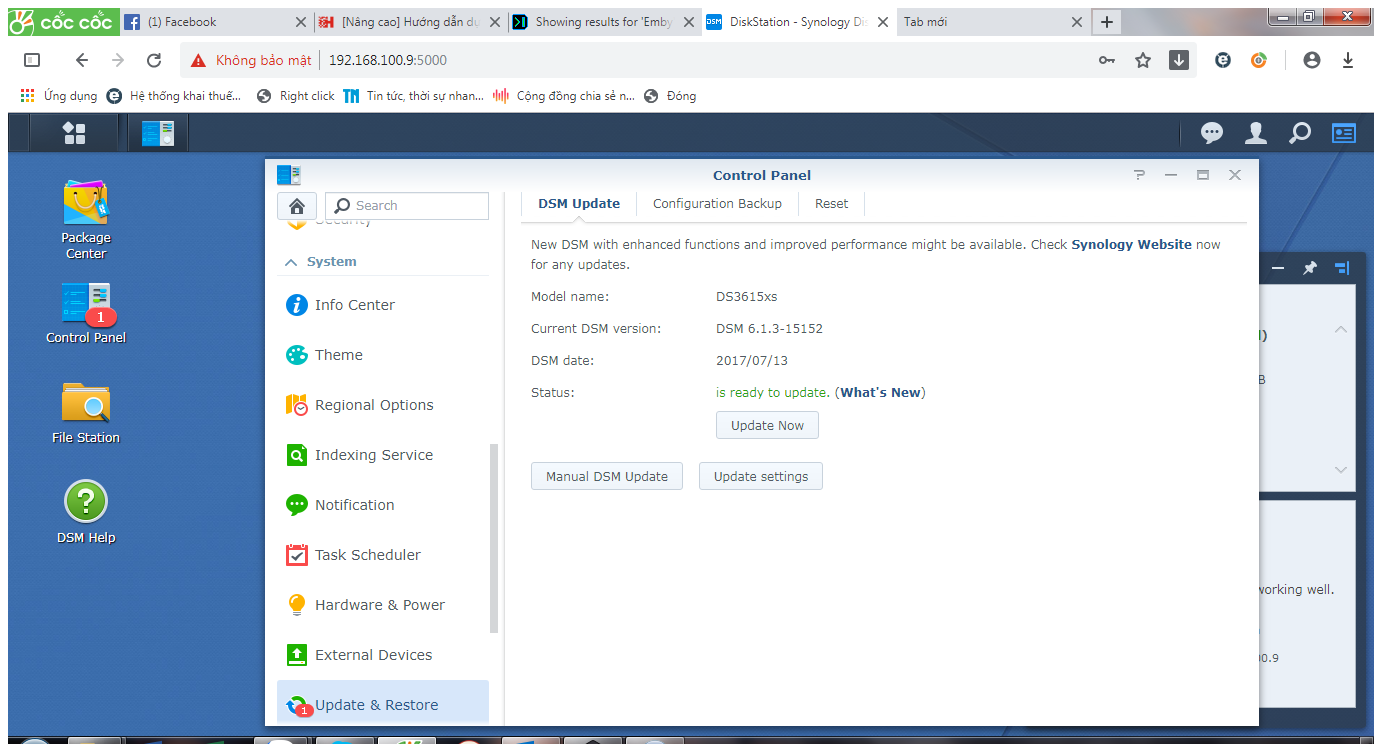This screenshot has width=1382, height=744.
Task: Open External Devices in sidebar
Action: [383, 655]
